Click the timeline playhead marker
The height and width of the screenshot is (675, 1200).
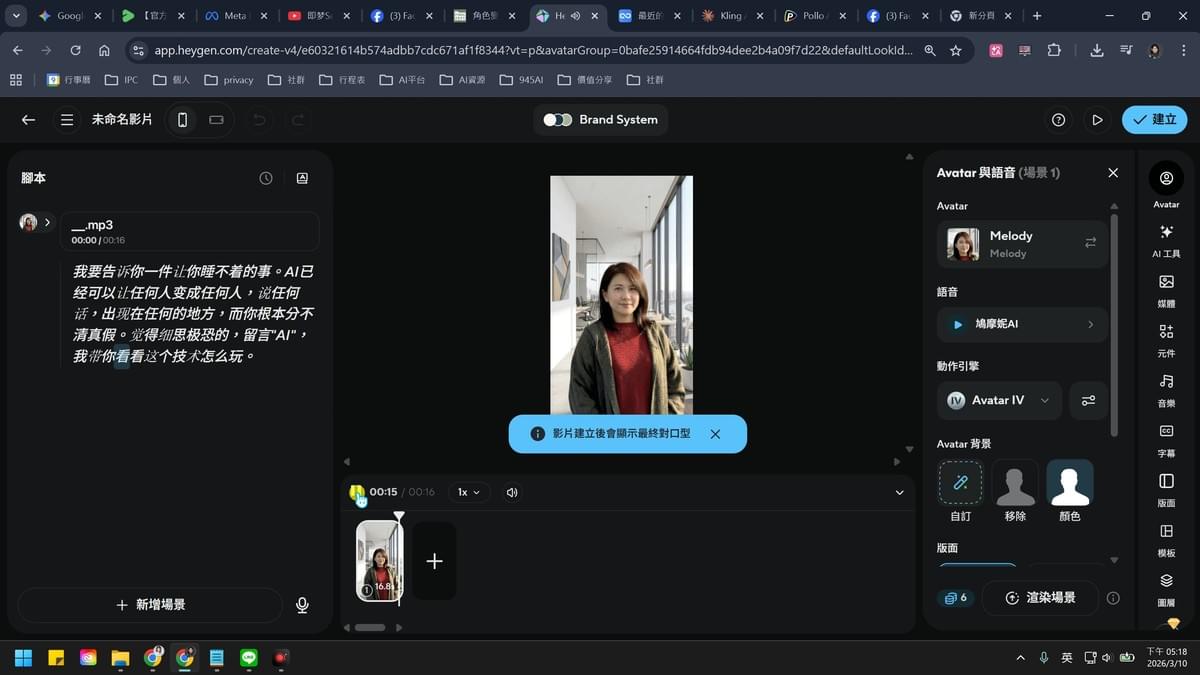point(399,517)
